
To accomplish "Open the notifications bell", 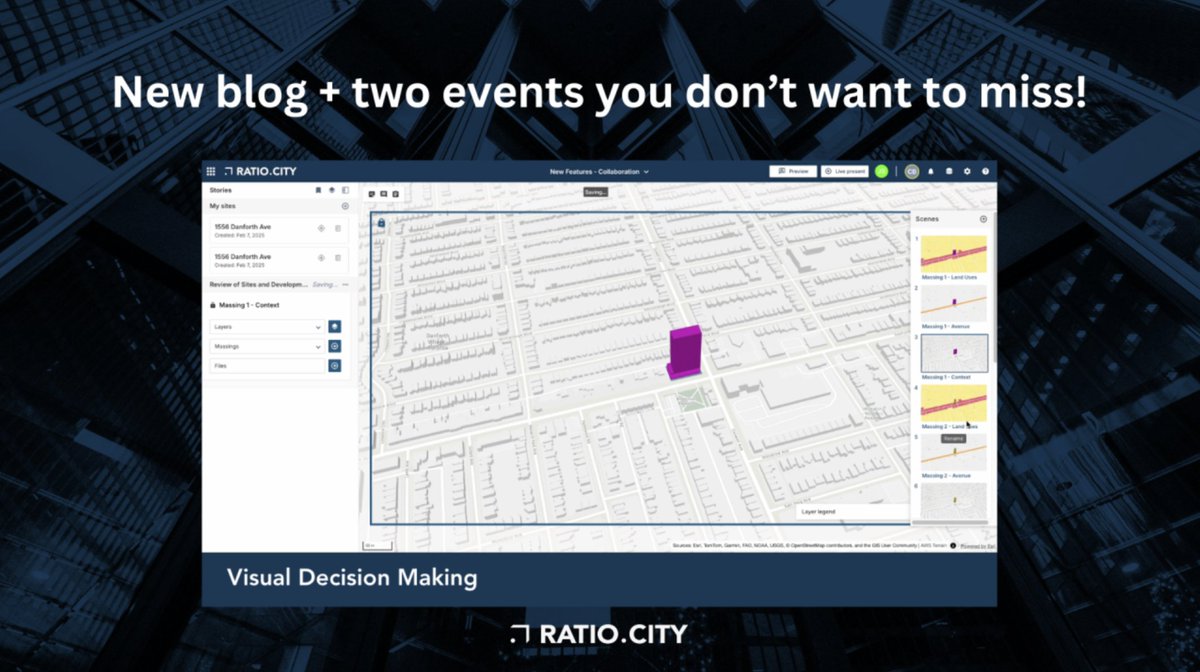I will [x=931, y=171].
